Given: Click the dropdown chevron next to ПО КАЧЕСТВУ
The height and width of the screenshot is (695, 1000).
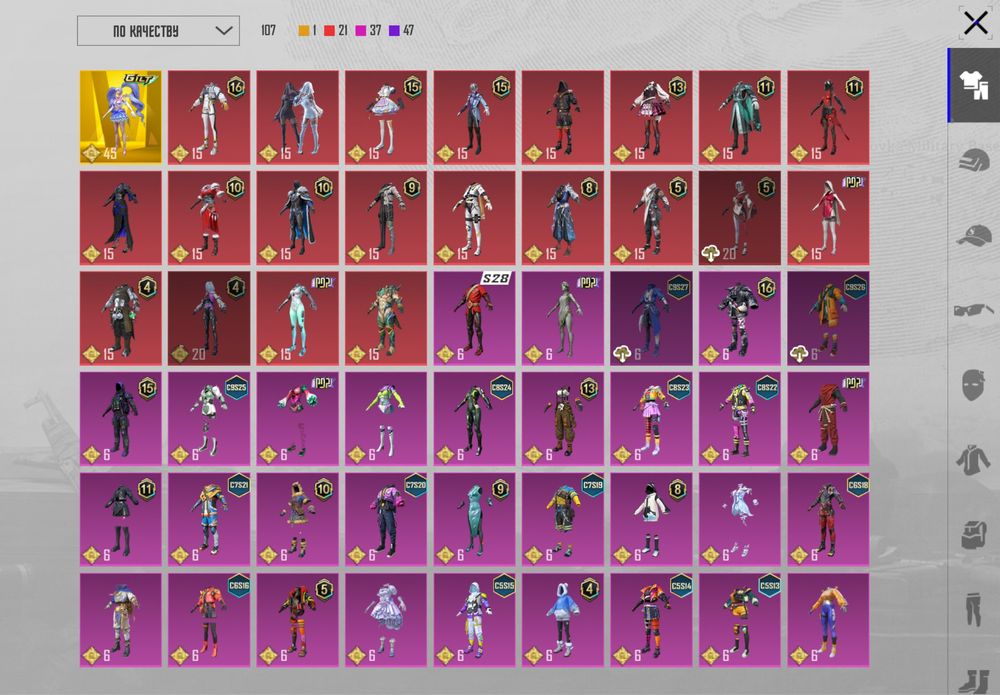Looking at the screenshot, I should click(x=224, y=31).
